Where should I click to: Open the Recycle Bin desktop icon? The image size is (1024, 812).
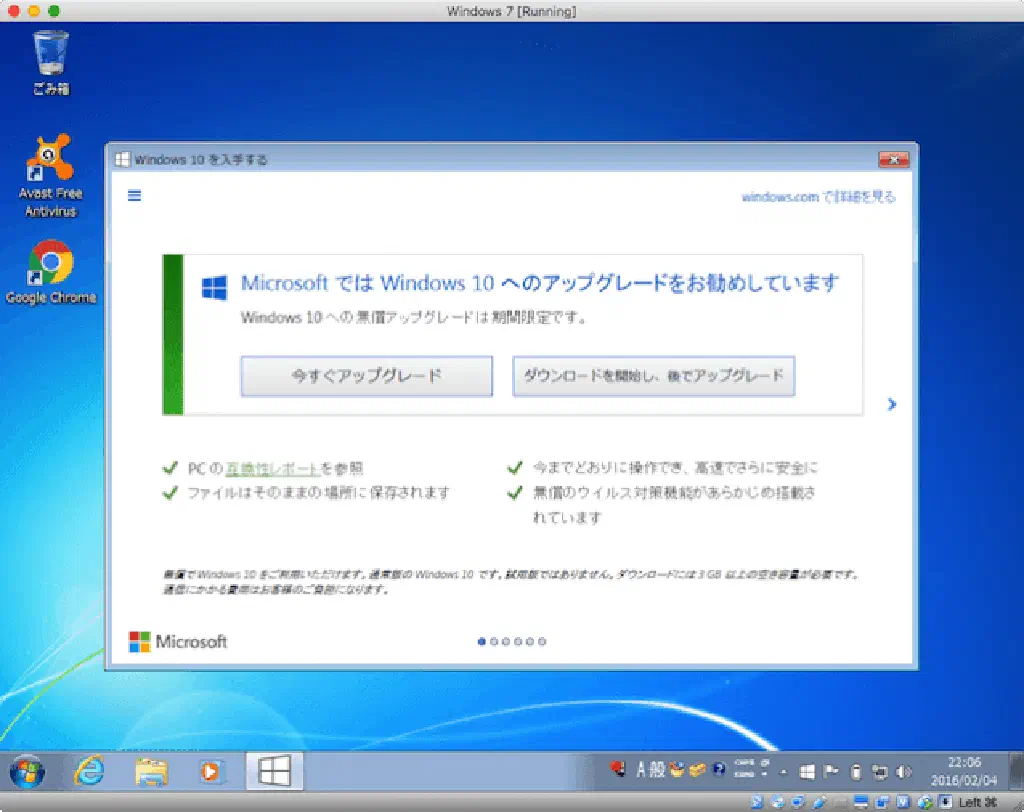point(51,62)
